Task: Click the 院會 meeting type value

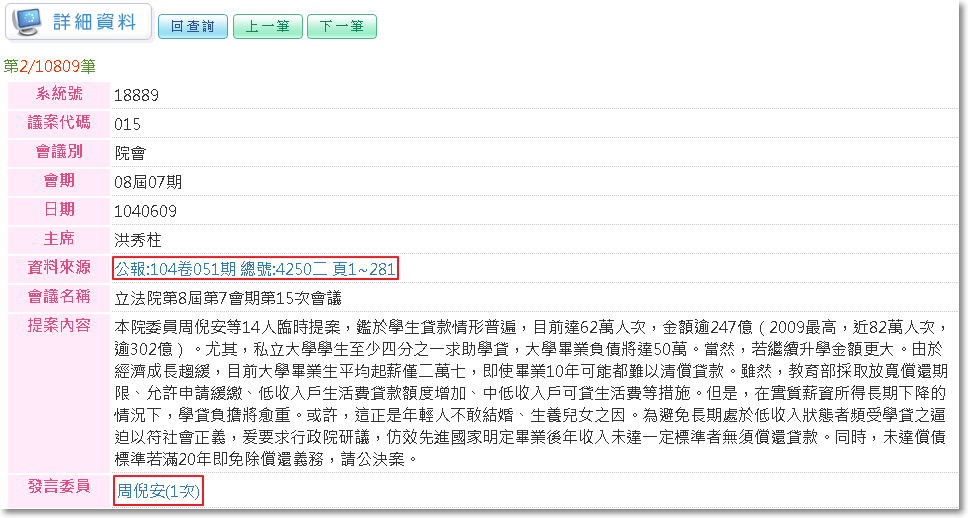Action: pyautogui.click(x=129, y=154)
